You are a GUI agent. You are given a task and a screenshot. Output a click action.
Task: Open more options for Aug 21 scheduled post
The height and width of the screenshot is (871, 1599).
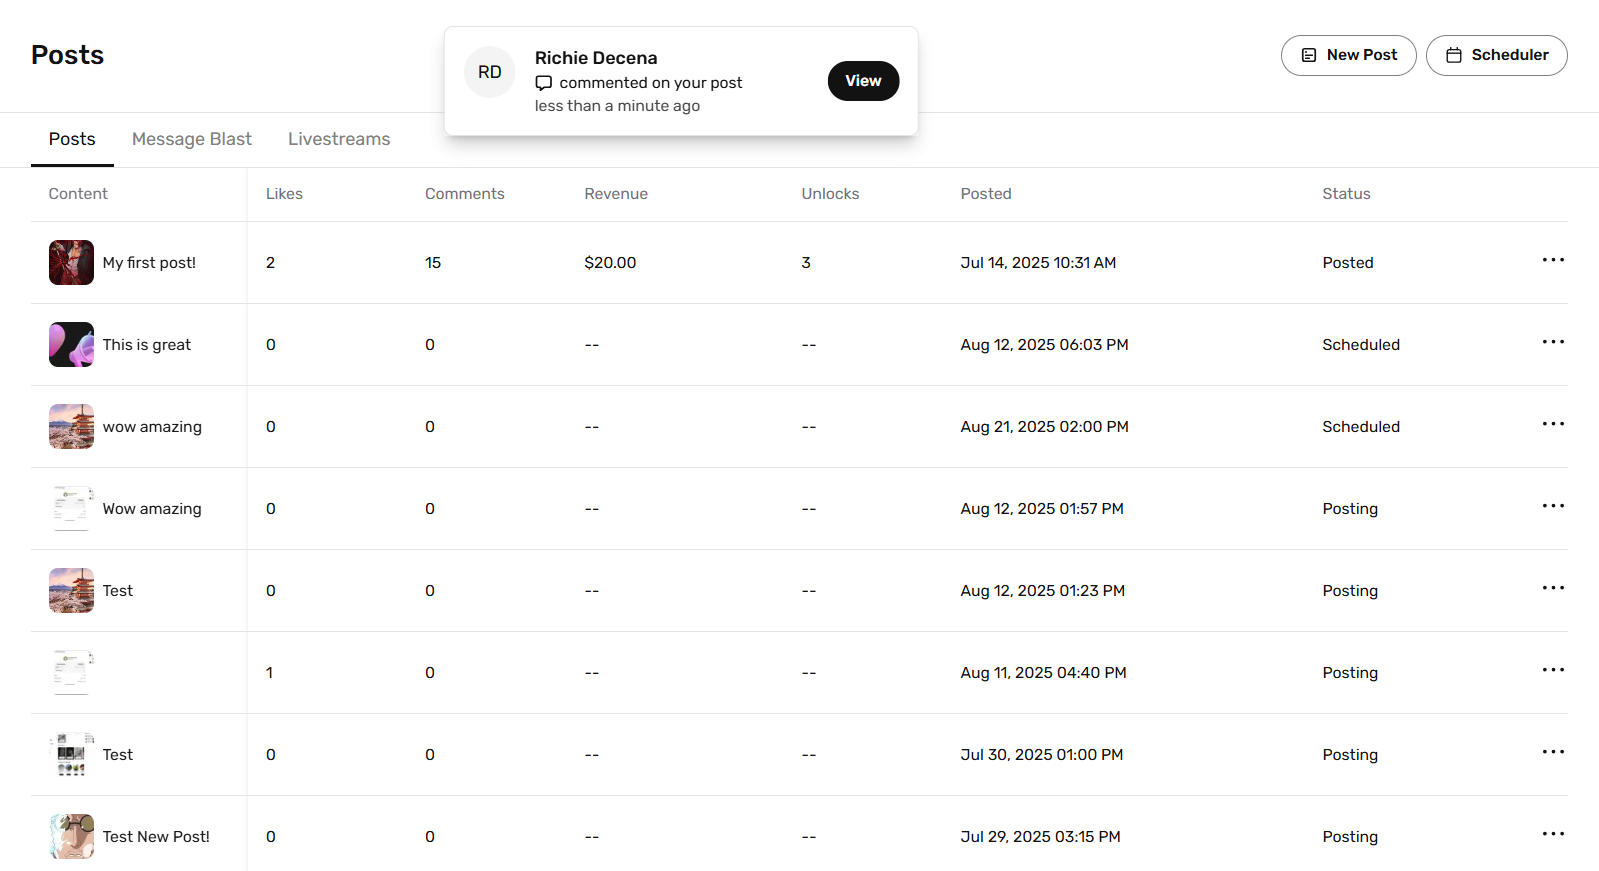pyautogui.click(x=1552, y=425)
